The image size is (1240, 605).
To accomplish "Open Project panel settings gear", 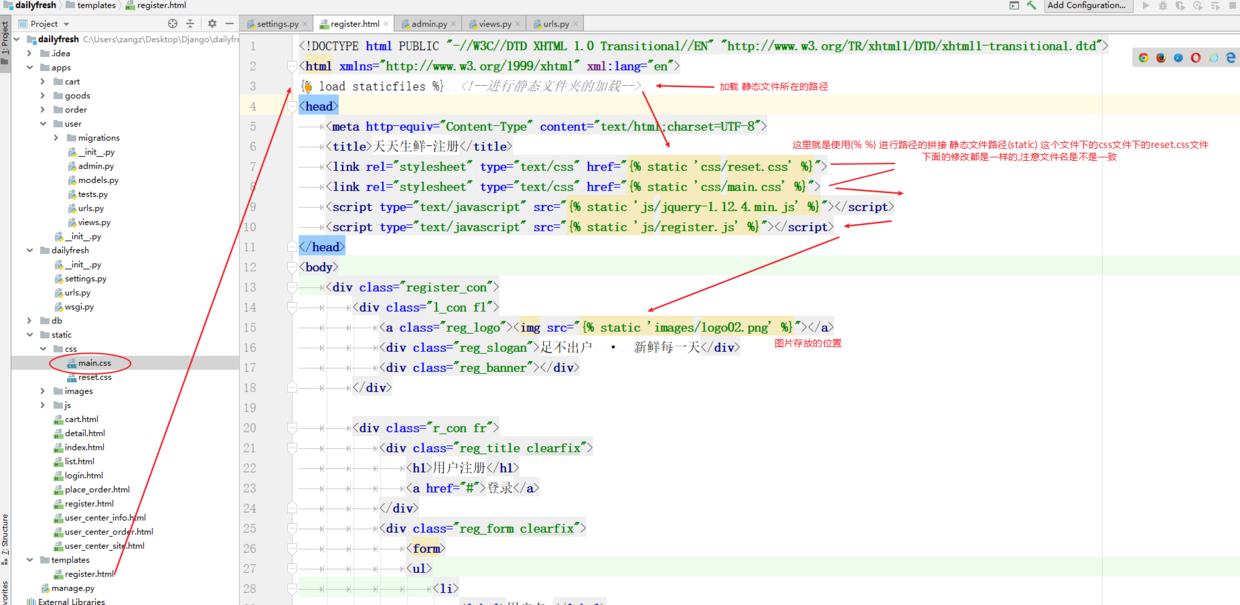I will tap(211, 23).
